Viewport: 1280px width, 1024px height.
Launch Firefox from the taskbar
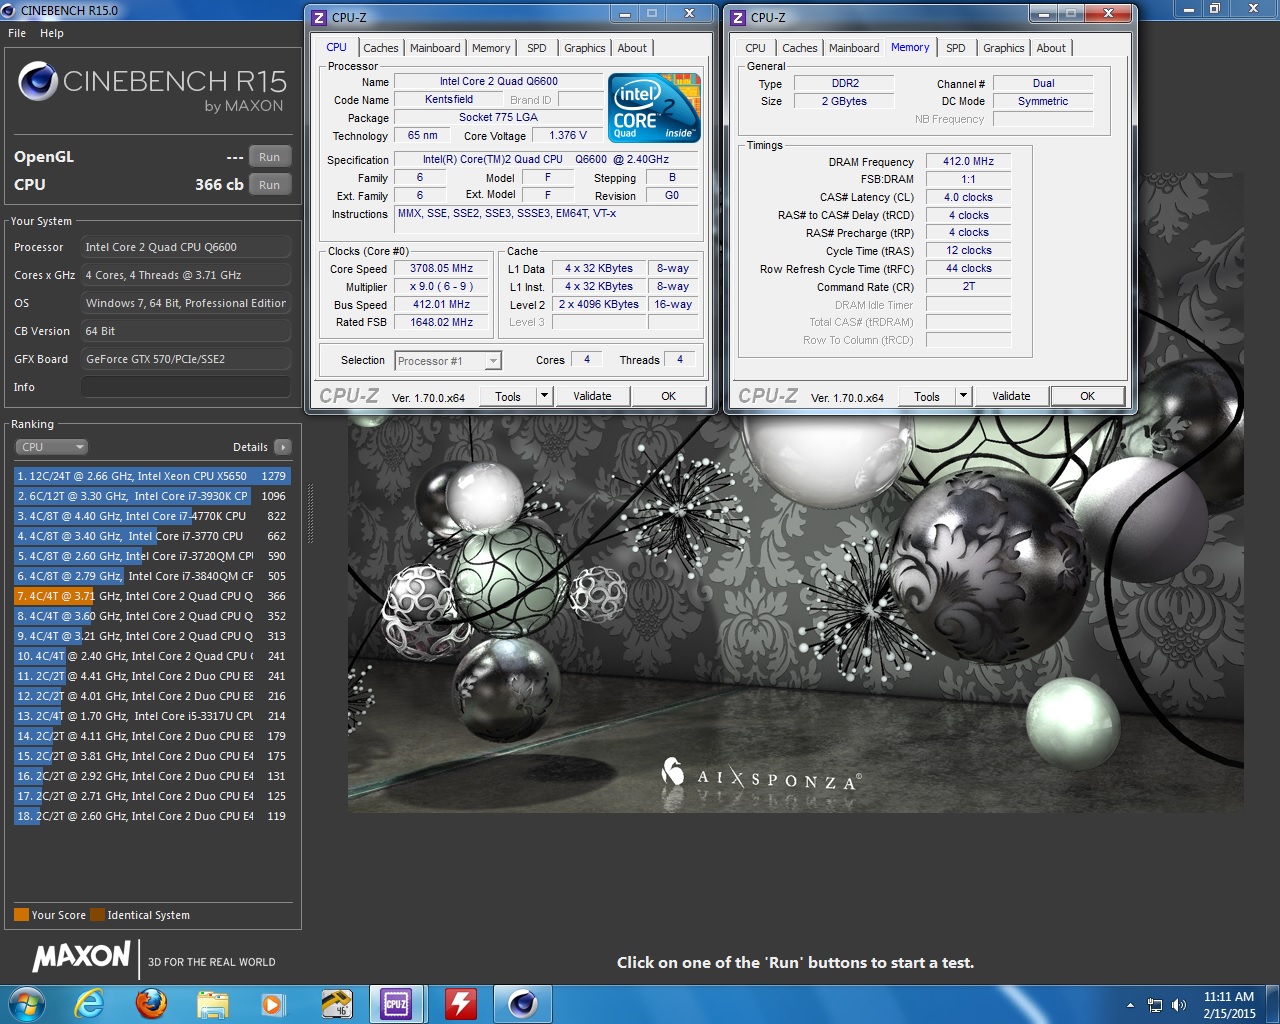(x=151, y=1003)
